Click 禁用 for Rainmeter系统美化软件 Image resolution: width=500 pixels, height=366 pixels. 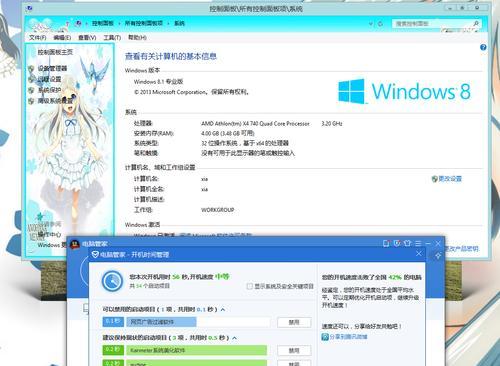[294, 351]
